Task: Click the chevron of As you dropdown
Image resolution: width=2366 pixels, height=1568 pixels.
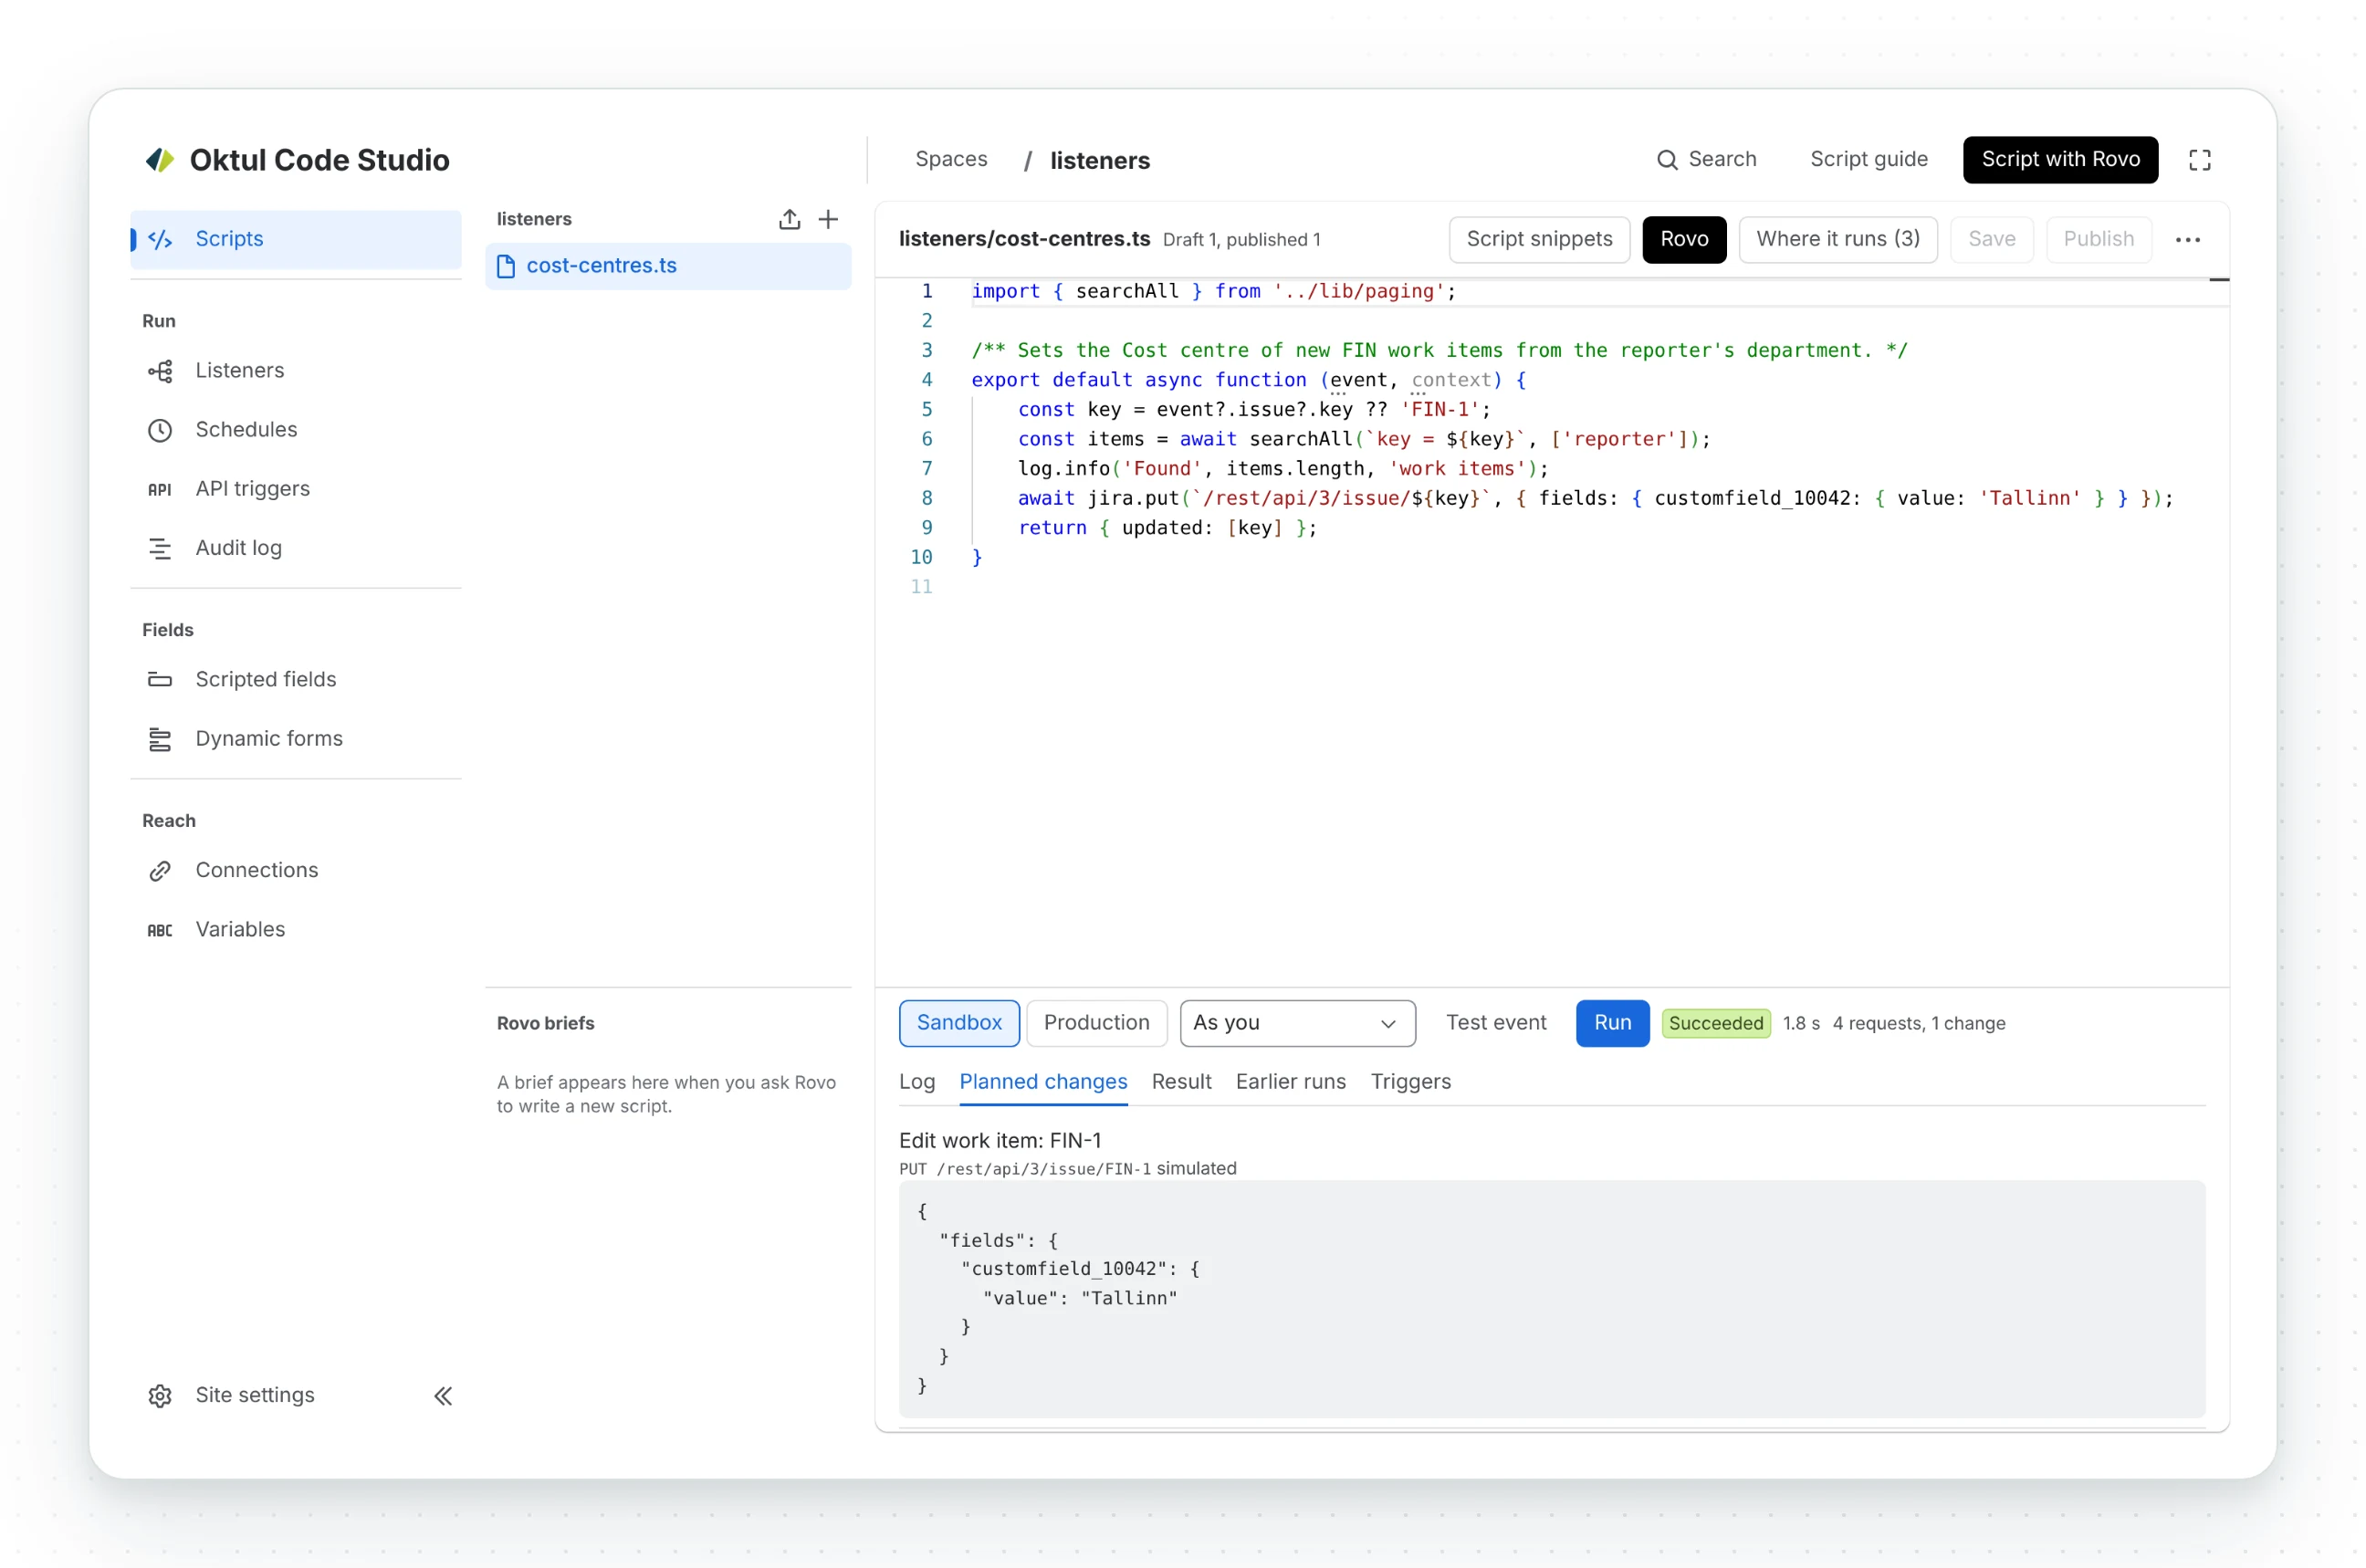Action: pyautogui.click(x=1388, y=1024)
